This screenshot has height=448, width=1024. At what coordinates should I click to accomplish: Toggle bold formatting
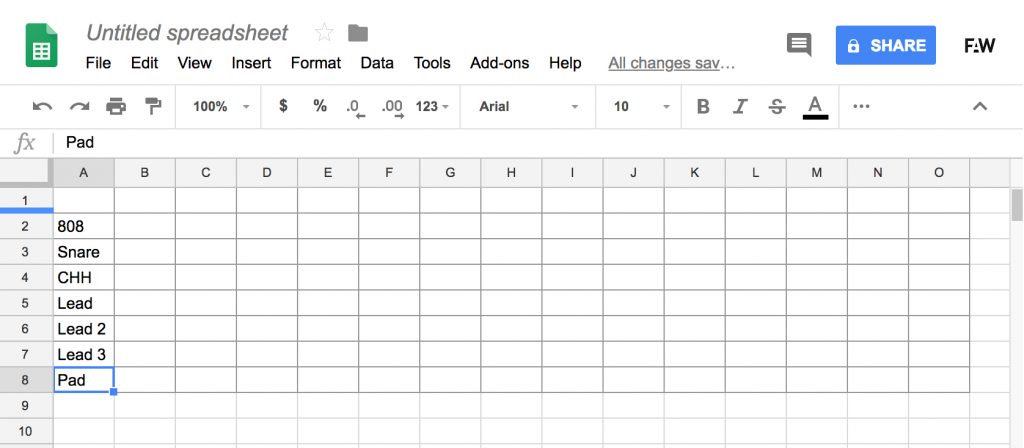(703, 106)
